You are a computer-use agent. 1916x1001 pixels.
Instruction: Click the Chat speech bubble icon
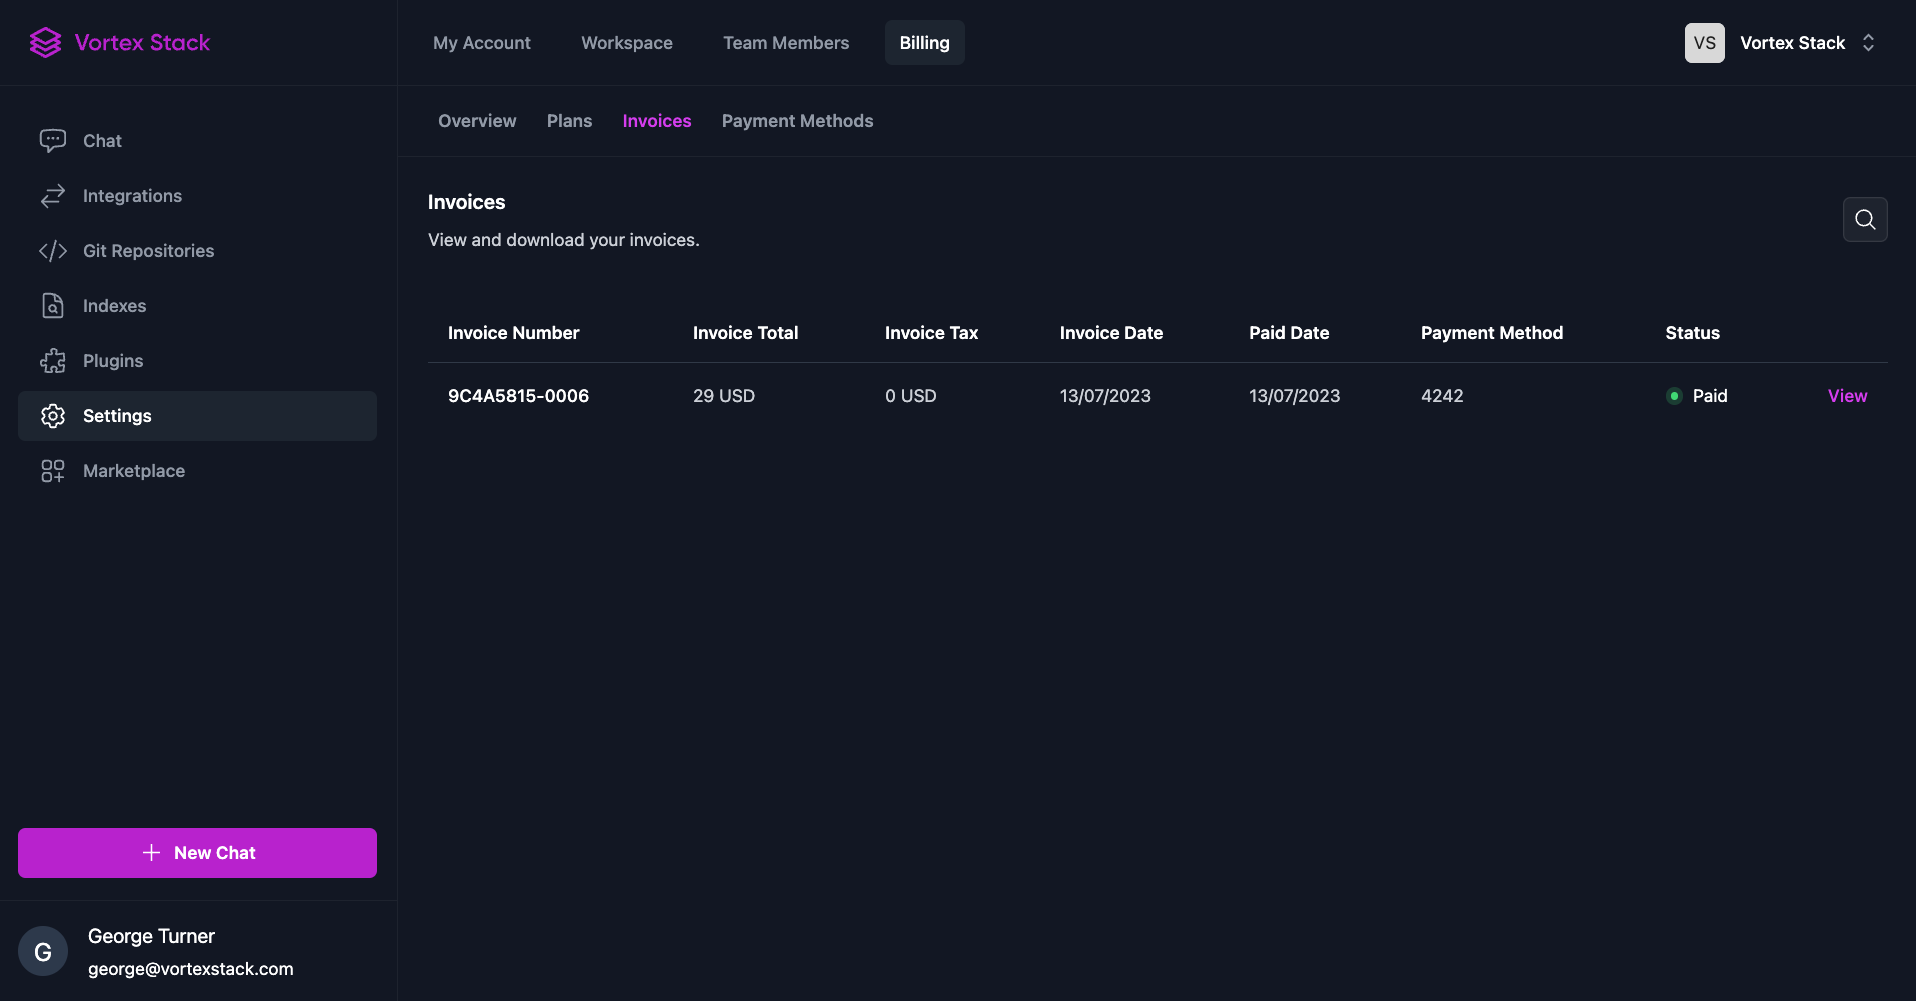[53, 141]
